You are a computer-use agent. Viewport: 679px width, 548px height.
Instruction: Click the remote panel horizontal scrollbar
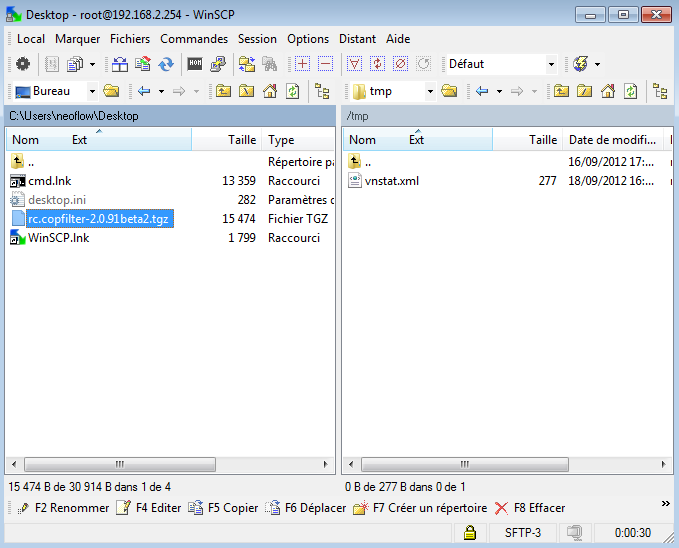coord(465,464)
